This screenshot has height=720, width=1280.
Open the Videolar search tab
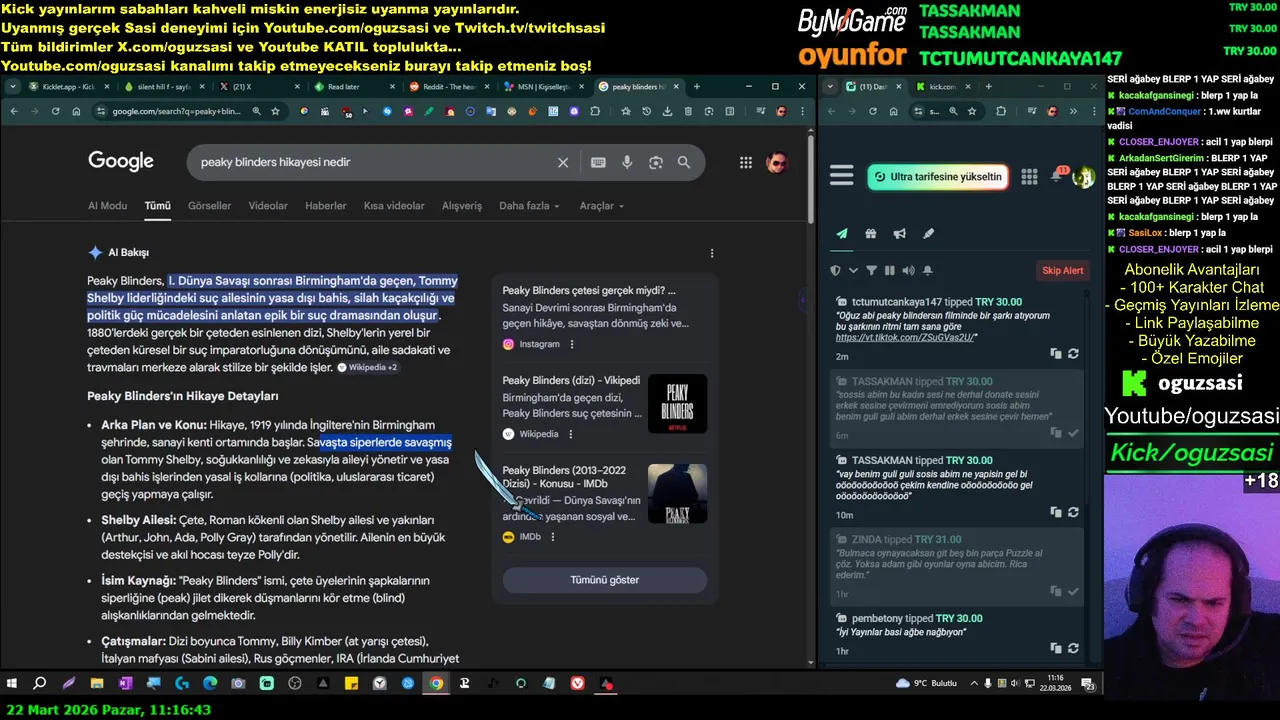coord(268,206)
